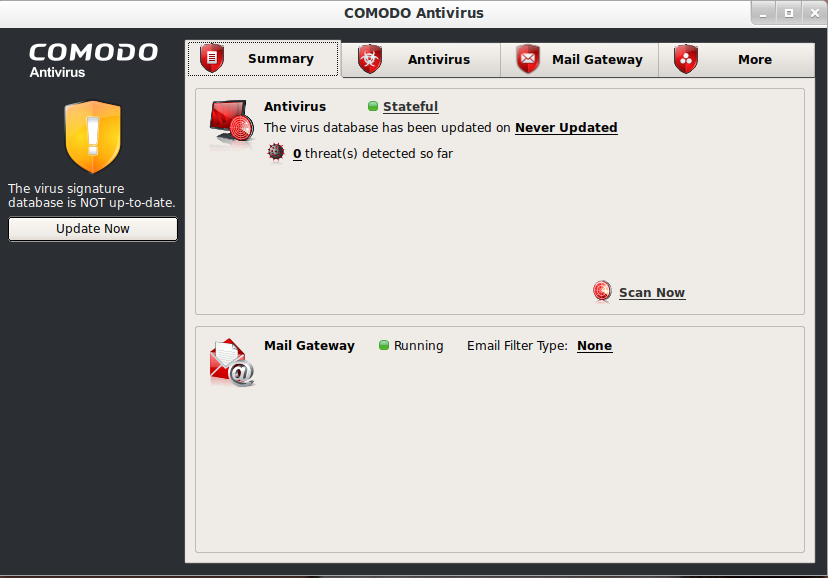828x578 pixels.
Task: Open the Summary tab
Action: [x=263, y=59]
